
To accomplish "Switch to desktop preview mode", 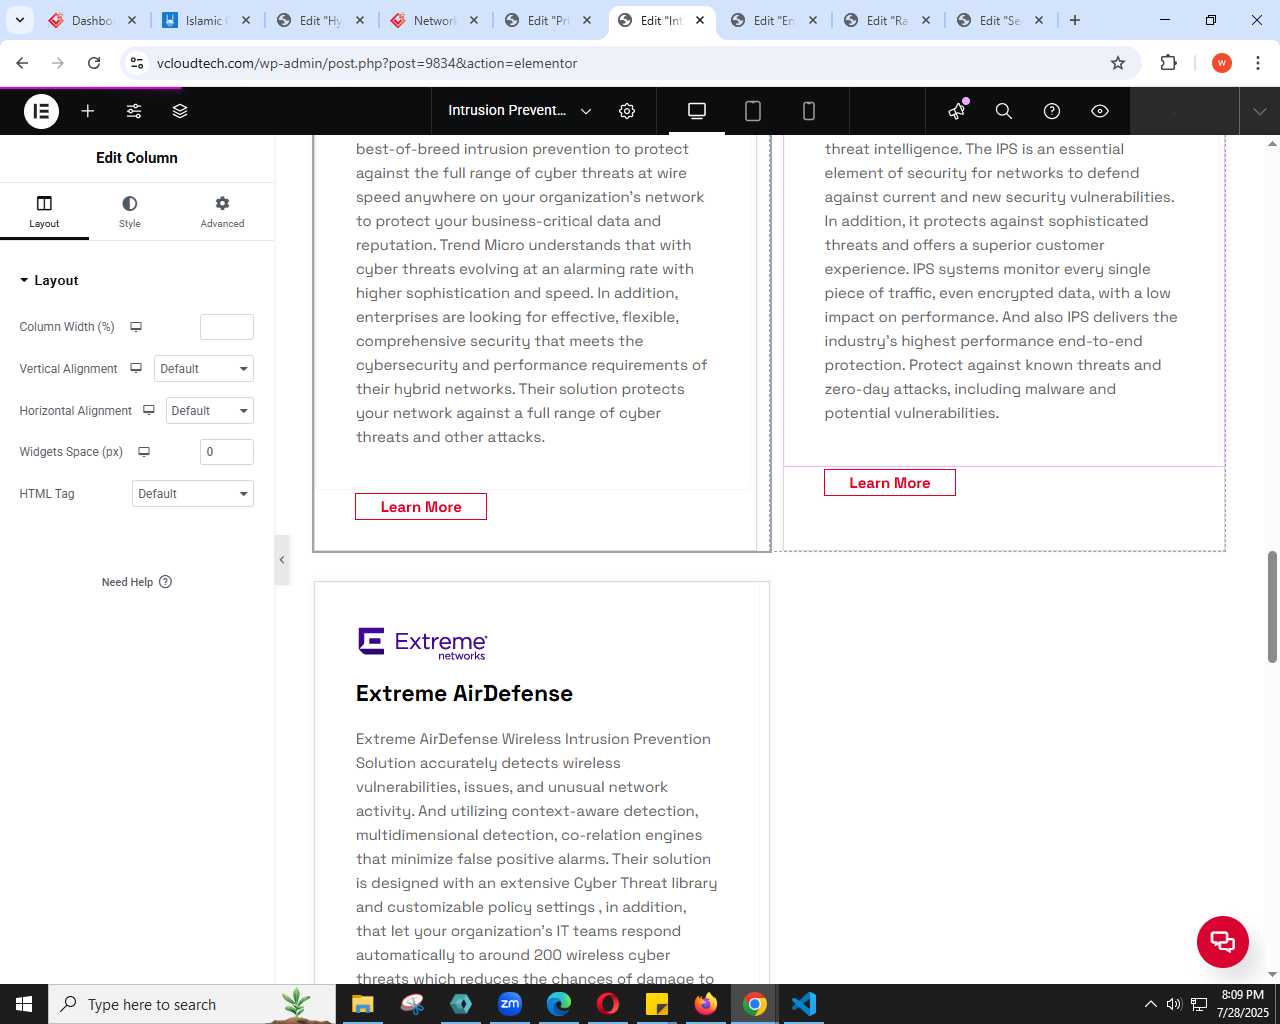I will pyautogui.click(x=697, y=111).
